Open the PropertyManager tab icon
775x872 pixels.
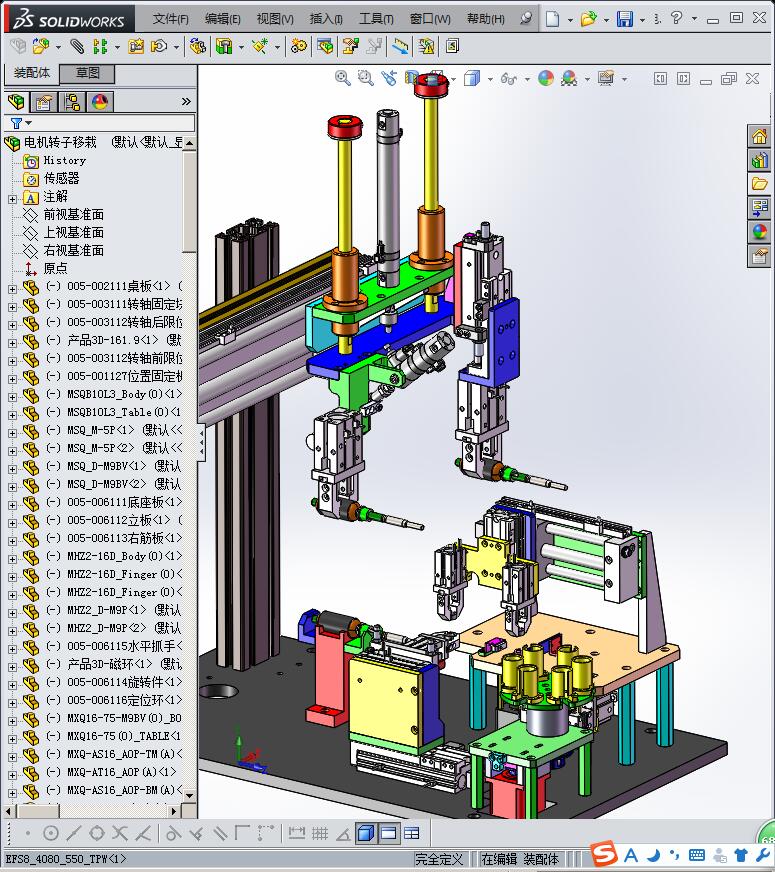coord(43,102)
